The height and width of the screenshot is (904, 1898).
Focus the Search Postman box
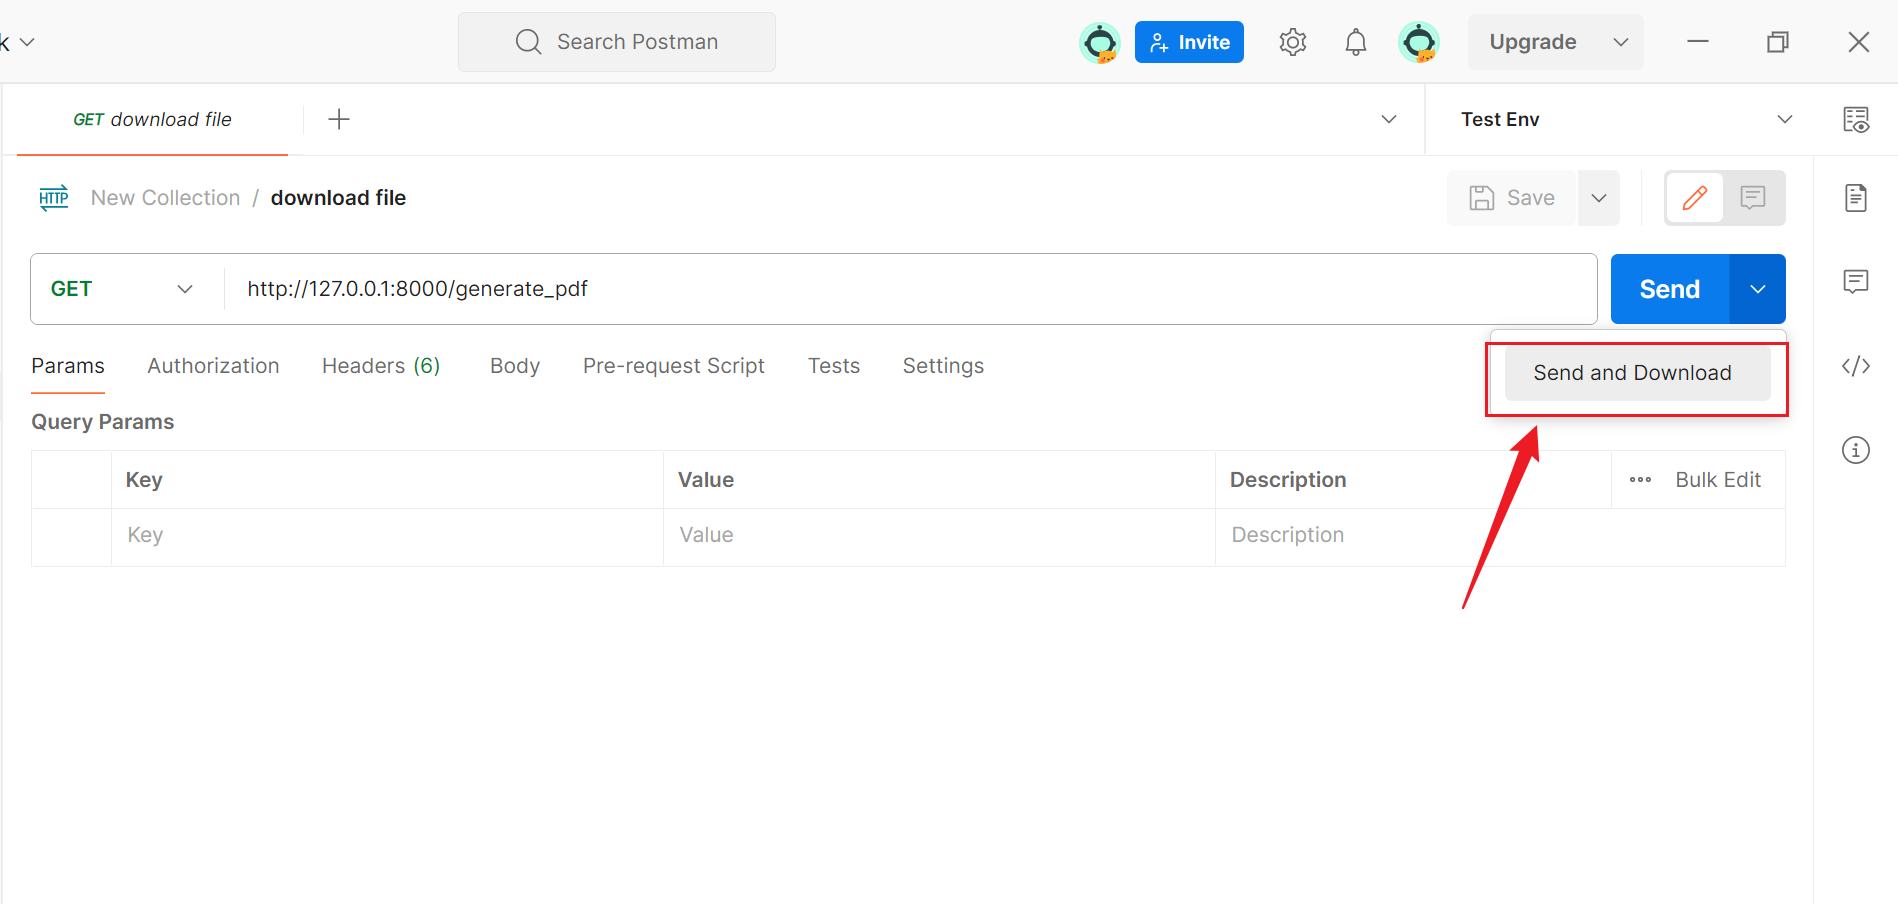click(x=617, y=42)
